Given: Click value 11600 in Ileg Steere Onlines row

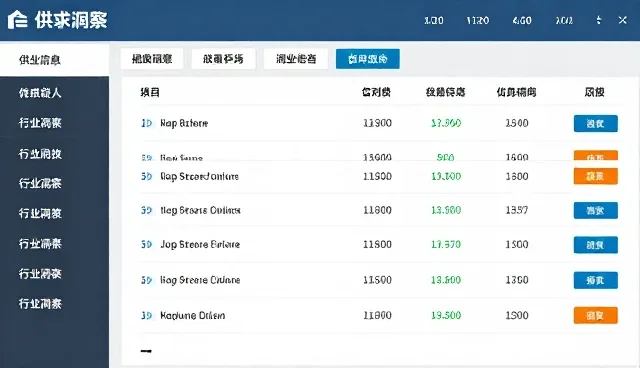Looking at the screenshot, I should [378, 211].
